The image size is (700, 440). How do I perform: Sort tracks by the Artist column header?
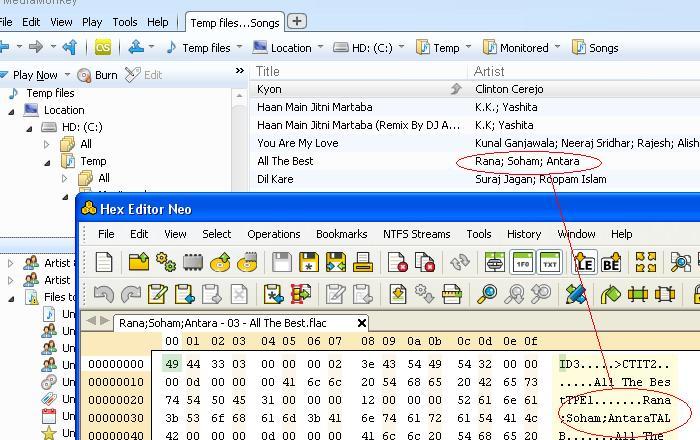pyautogui.click(x=489, y=71)
